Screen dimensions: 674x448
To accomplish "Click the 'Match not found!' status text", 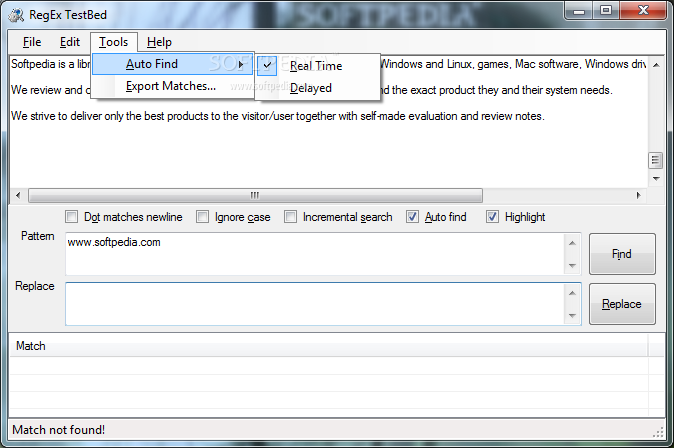I will 58,430.
